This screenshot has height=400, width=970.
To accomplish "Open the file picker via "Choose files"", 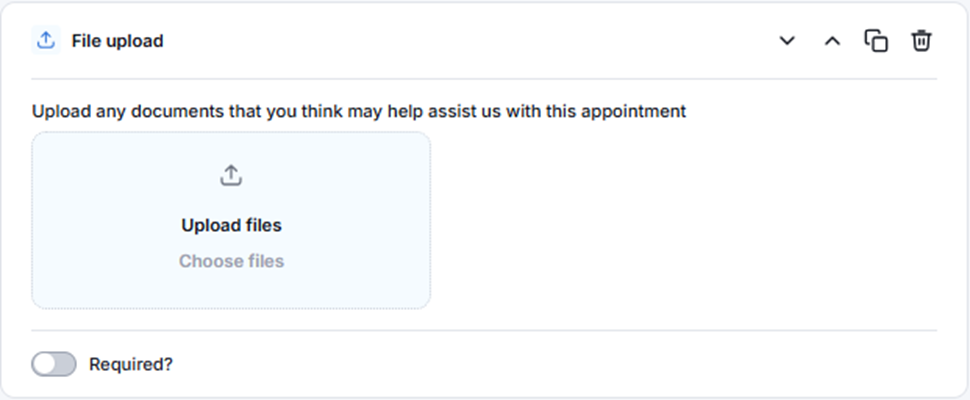I will tap(231, 262).
